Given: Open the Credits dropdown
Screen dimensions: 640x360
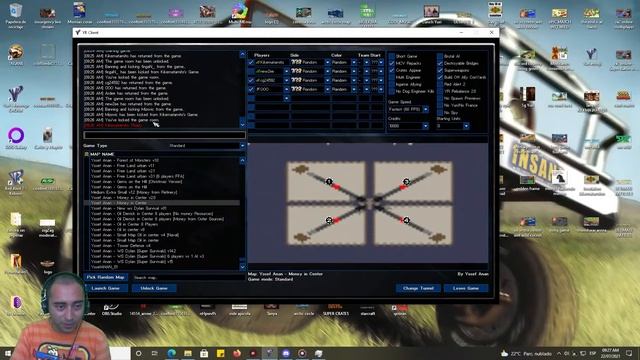Looking at the screenshot, I should coord(425,126).
